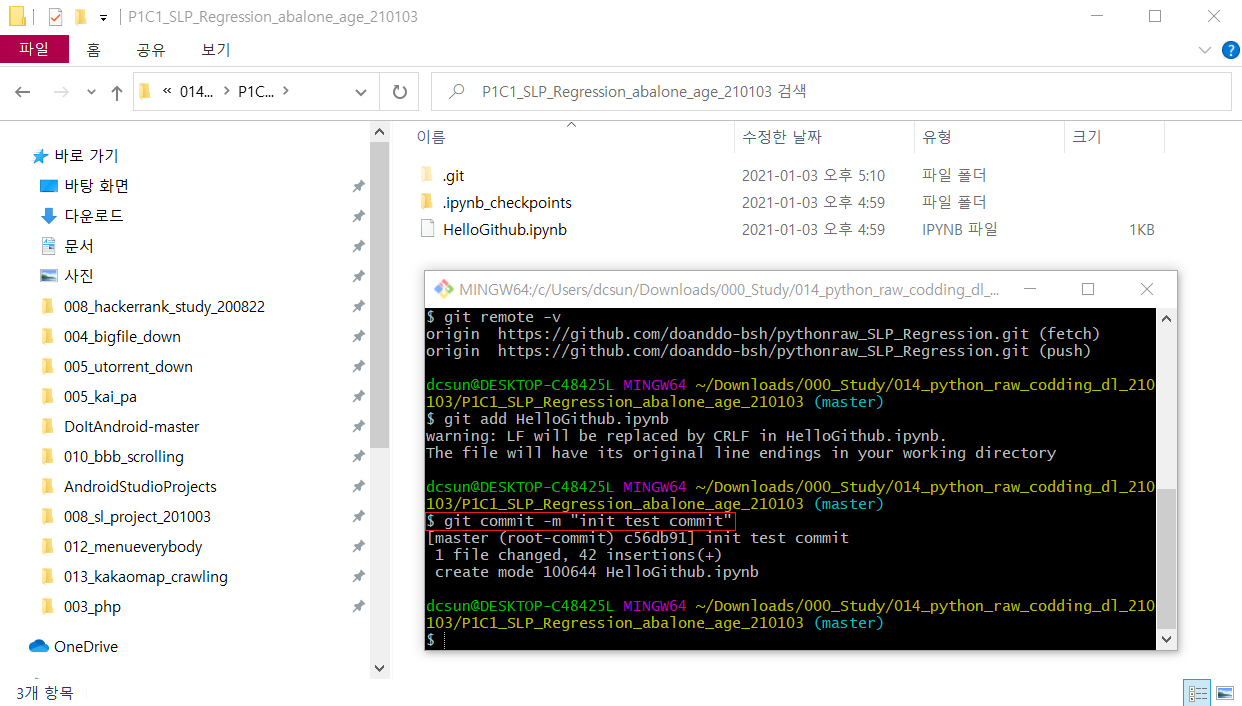Click the P1C... breadcrumb segment
The width and height of the screenshot is (1242, 706).
pos(255,91)
